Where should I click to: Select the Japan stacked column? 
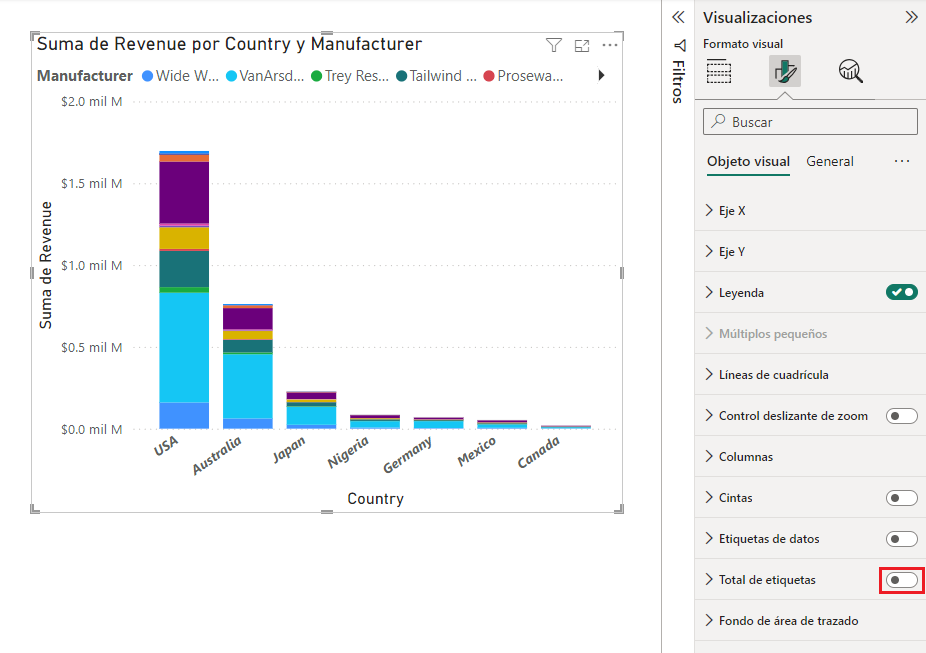pos(311,410)
